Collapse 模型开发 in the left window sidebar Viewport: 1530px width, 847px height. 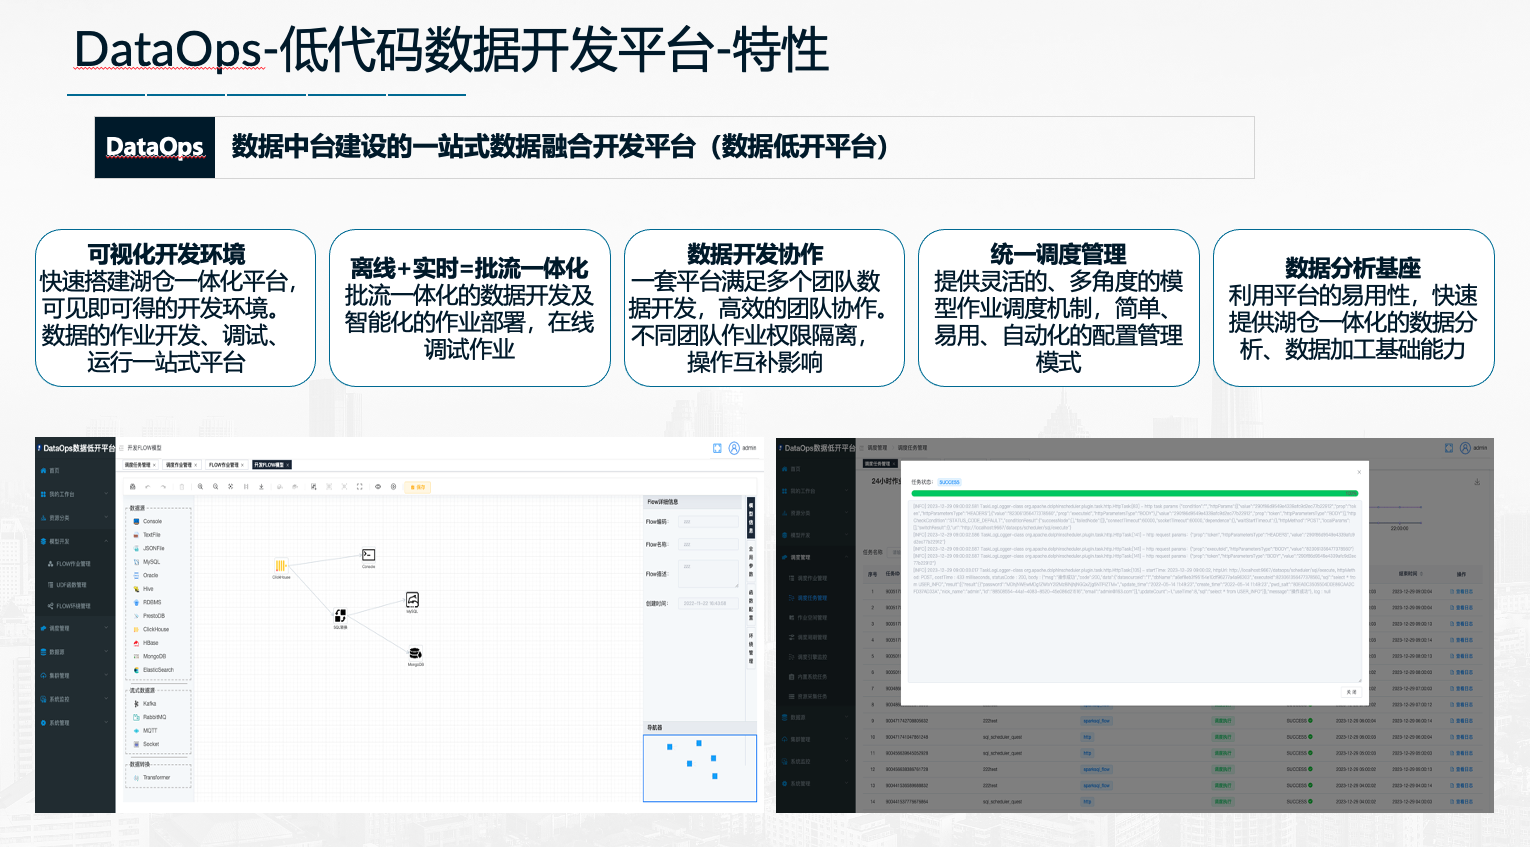[75, 541]
